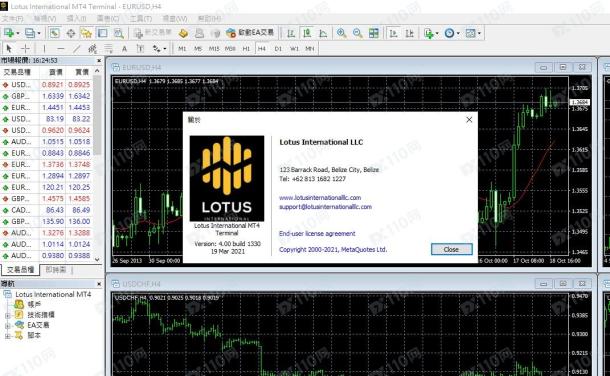
Task: Select the arrow cursor tool
Action: pos(9,49)
